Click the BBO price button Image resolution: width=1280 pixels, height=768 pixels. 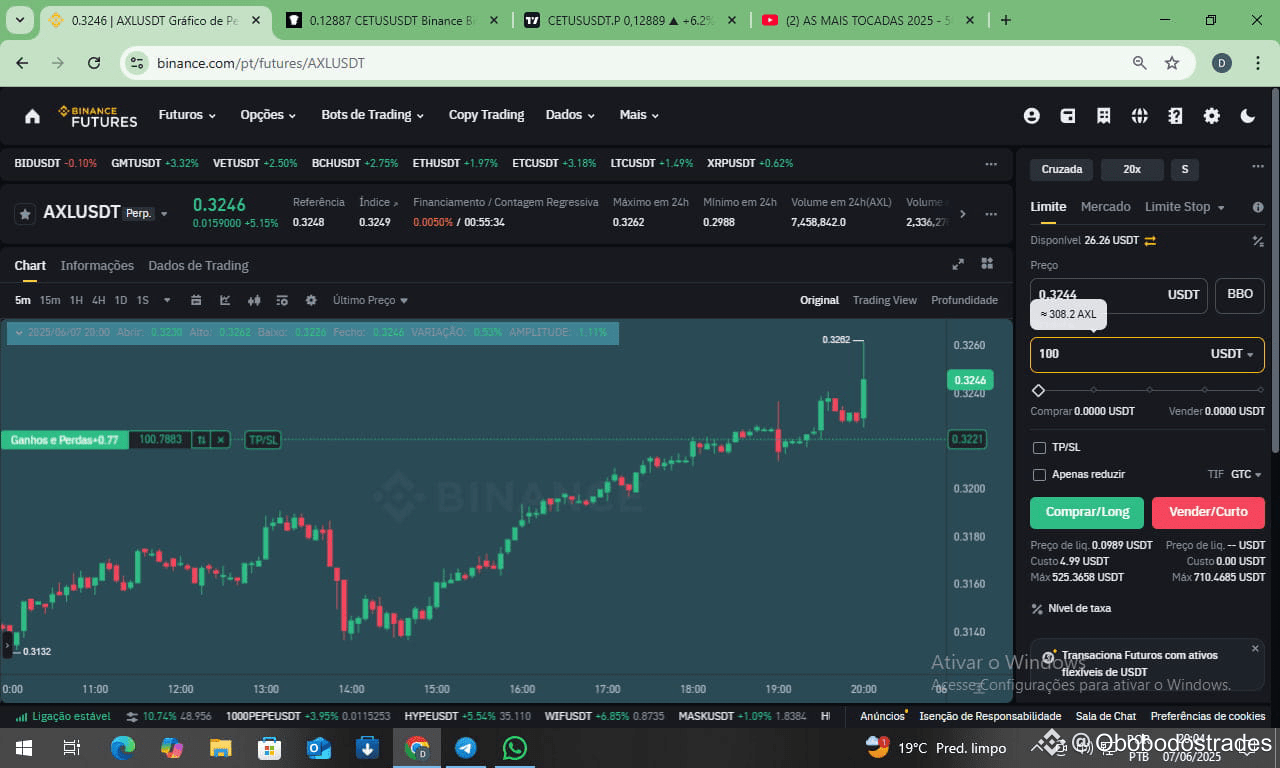(1240, 295)
